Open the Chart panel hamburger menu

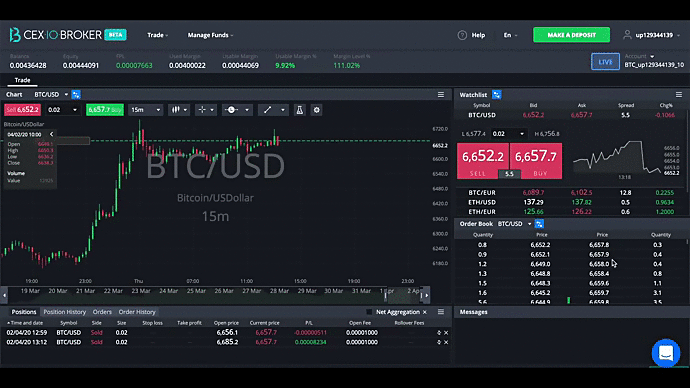point(440,95)
